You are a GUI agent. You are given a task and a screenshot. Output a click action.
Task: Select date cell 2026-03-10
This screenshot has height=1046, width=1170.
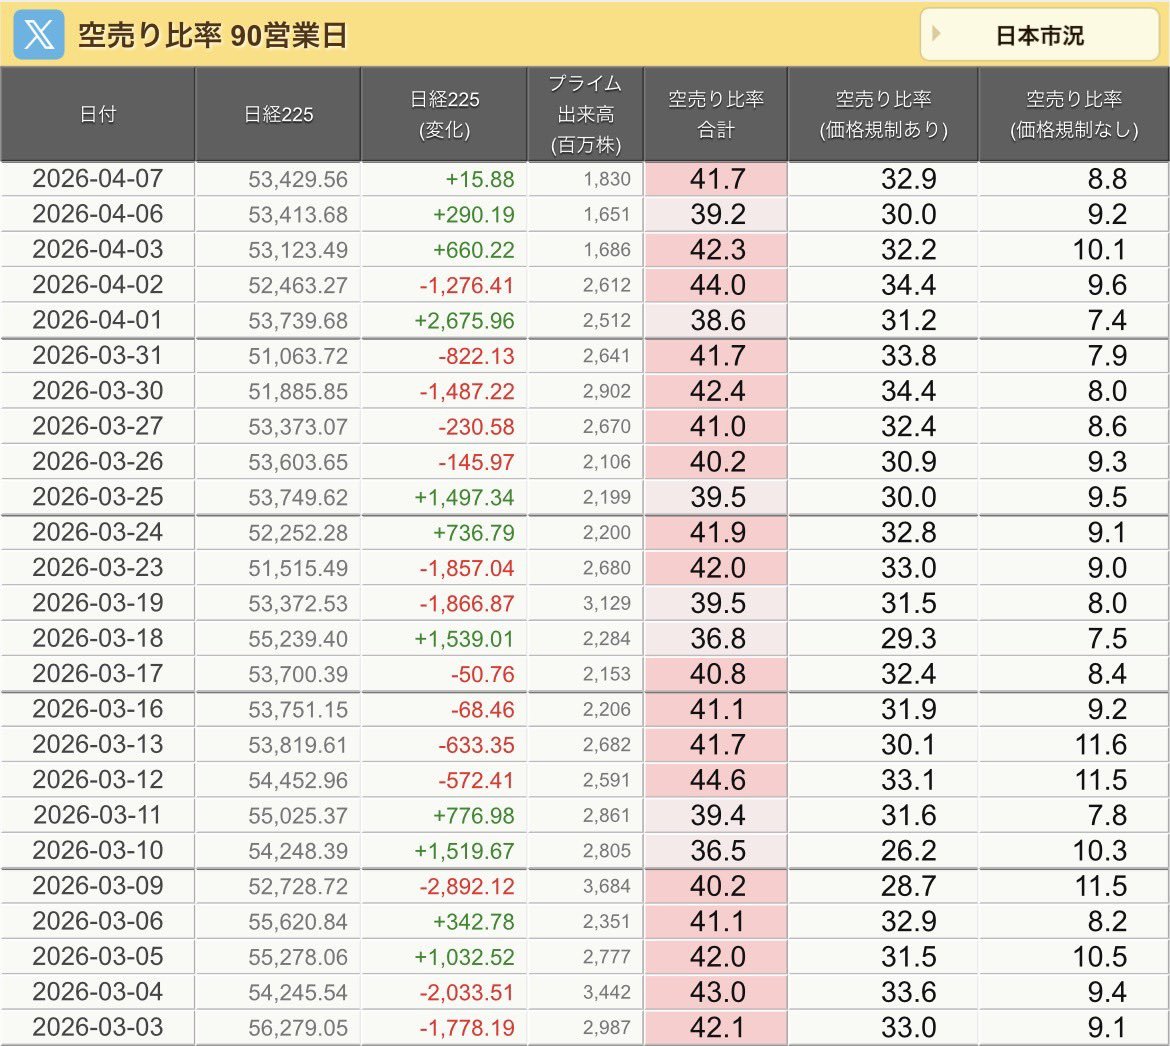pos(98,851)
